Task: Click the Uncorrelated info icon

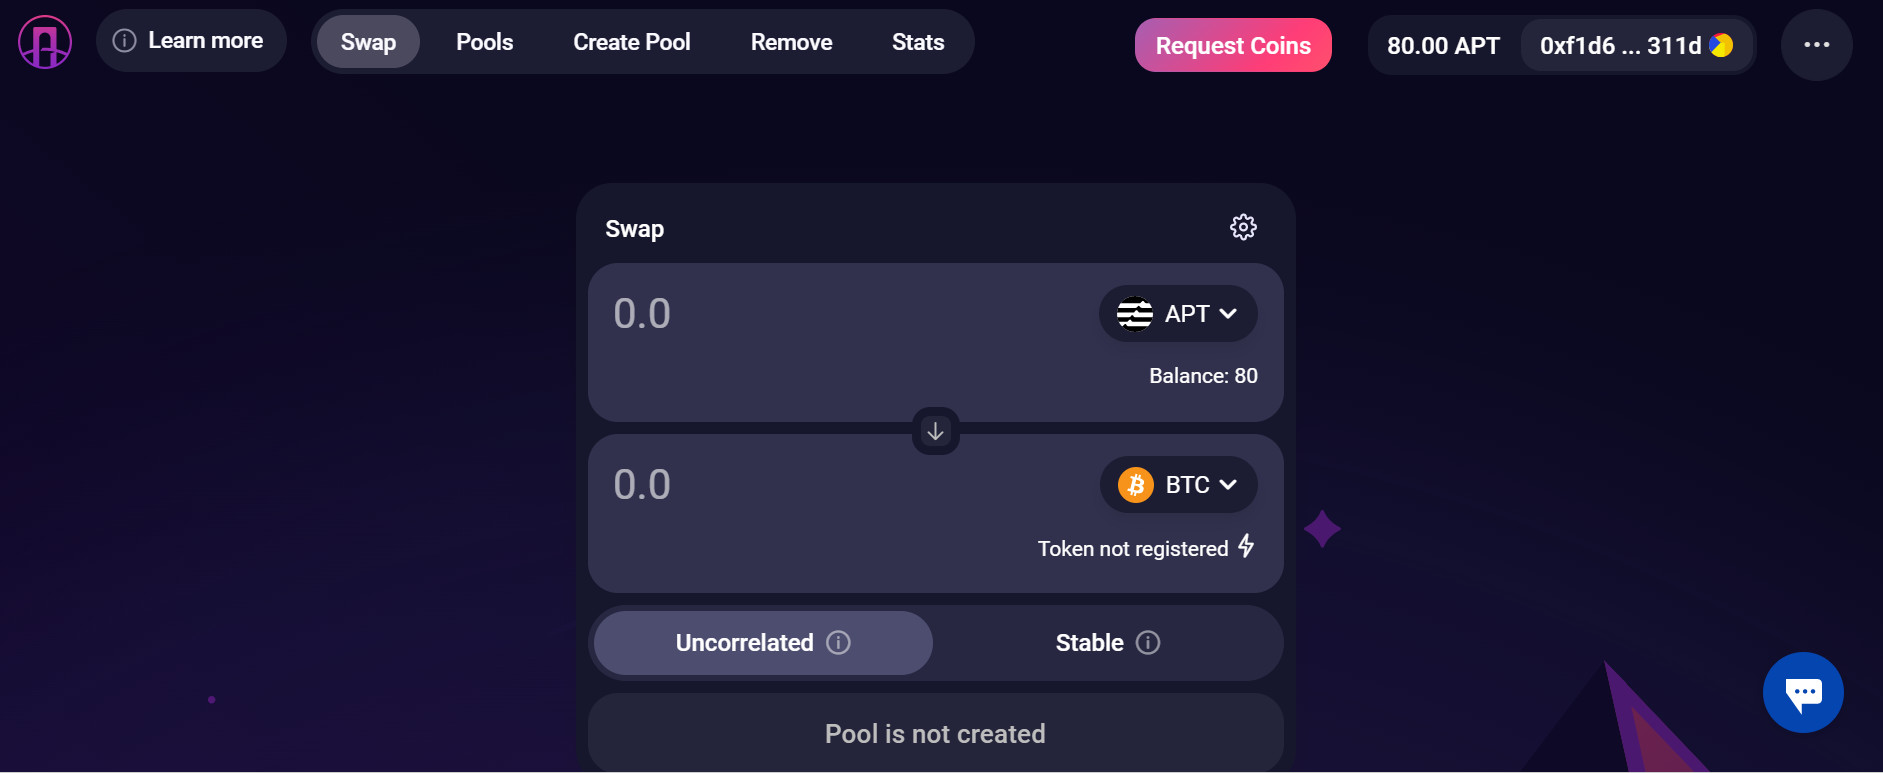Action: click(839, 642)
